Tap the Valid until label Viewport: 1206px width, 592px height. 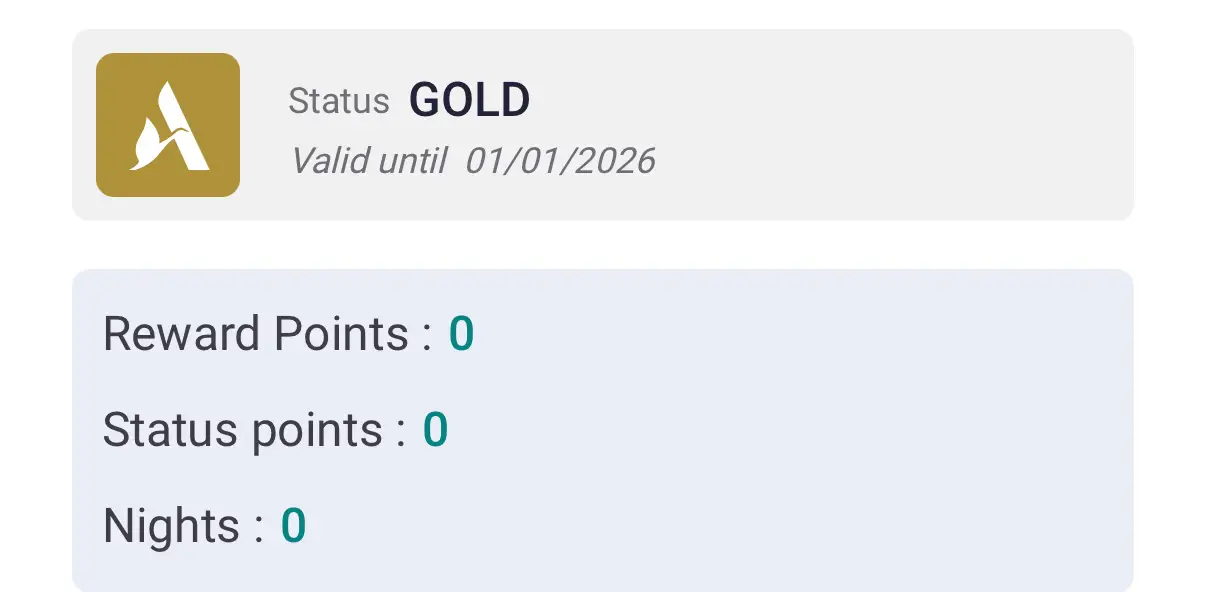click(368, 160)
